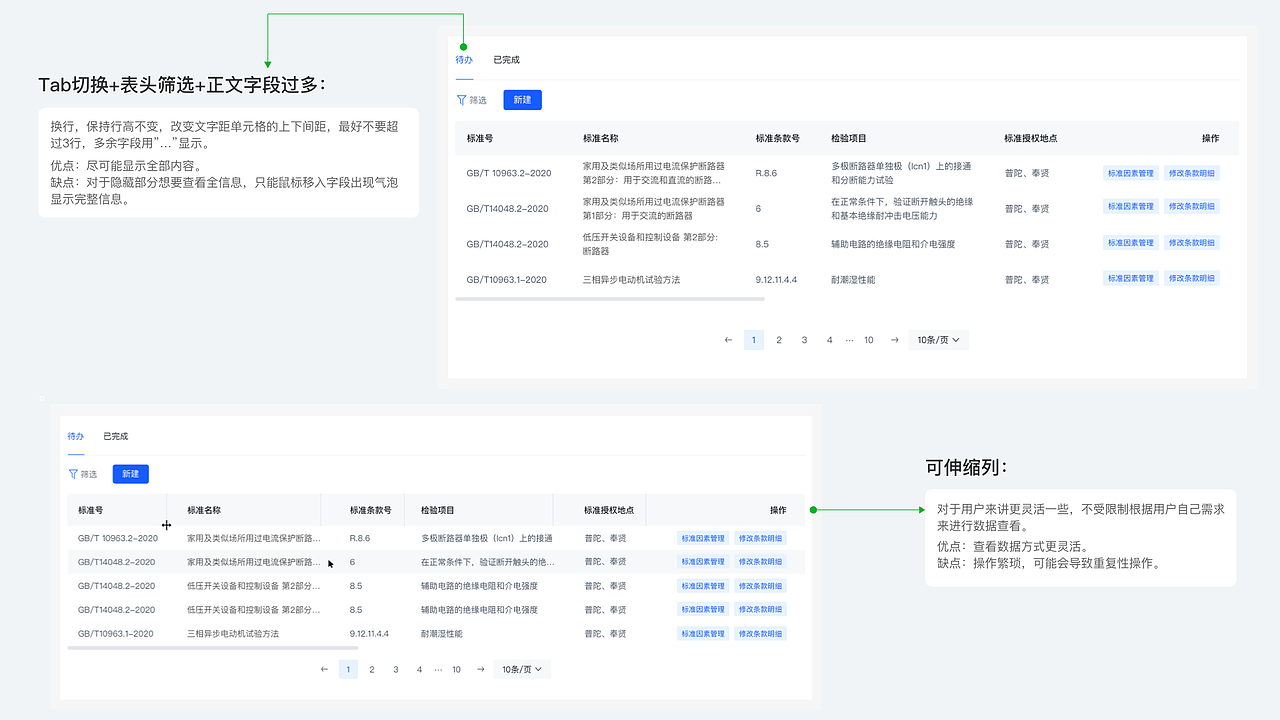Open the 10条/页 page-size dropdown in upper table
This screenshot has height=720, width=1280.
click(939, 340)
